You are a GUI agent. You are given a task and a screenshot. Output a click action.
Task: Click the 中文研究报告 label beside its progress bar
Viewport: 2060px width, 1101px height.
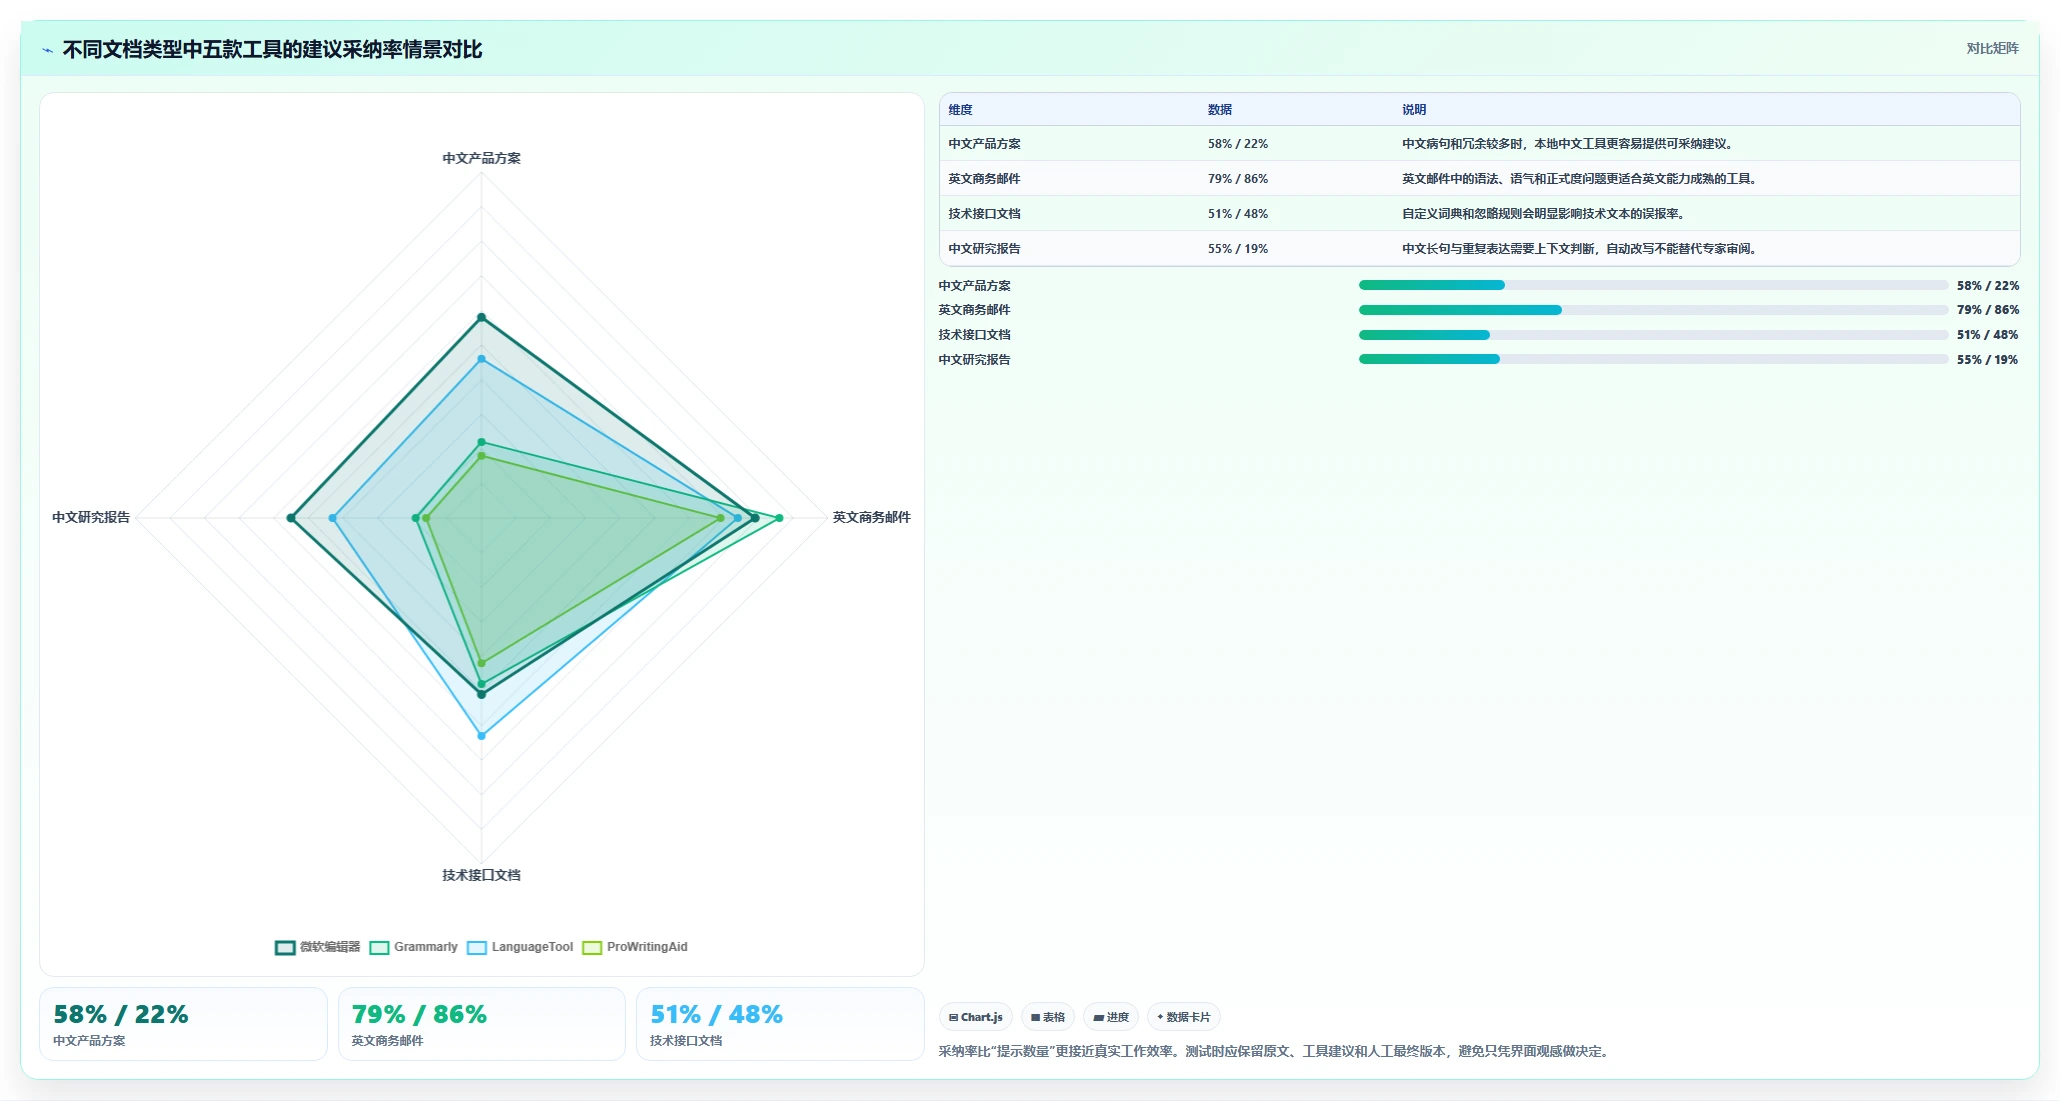[974, 360]
